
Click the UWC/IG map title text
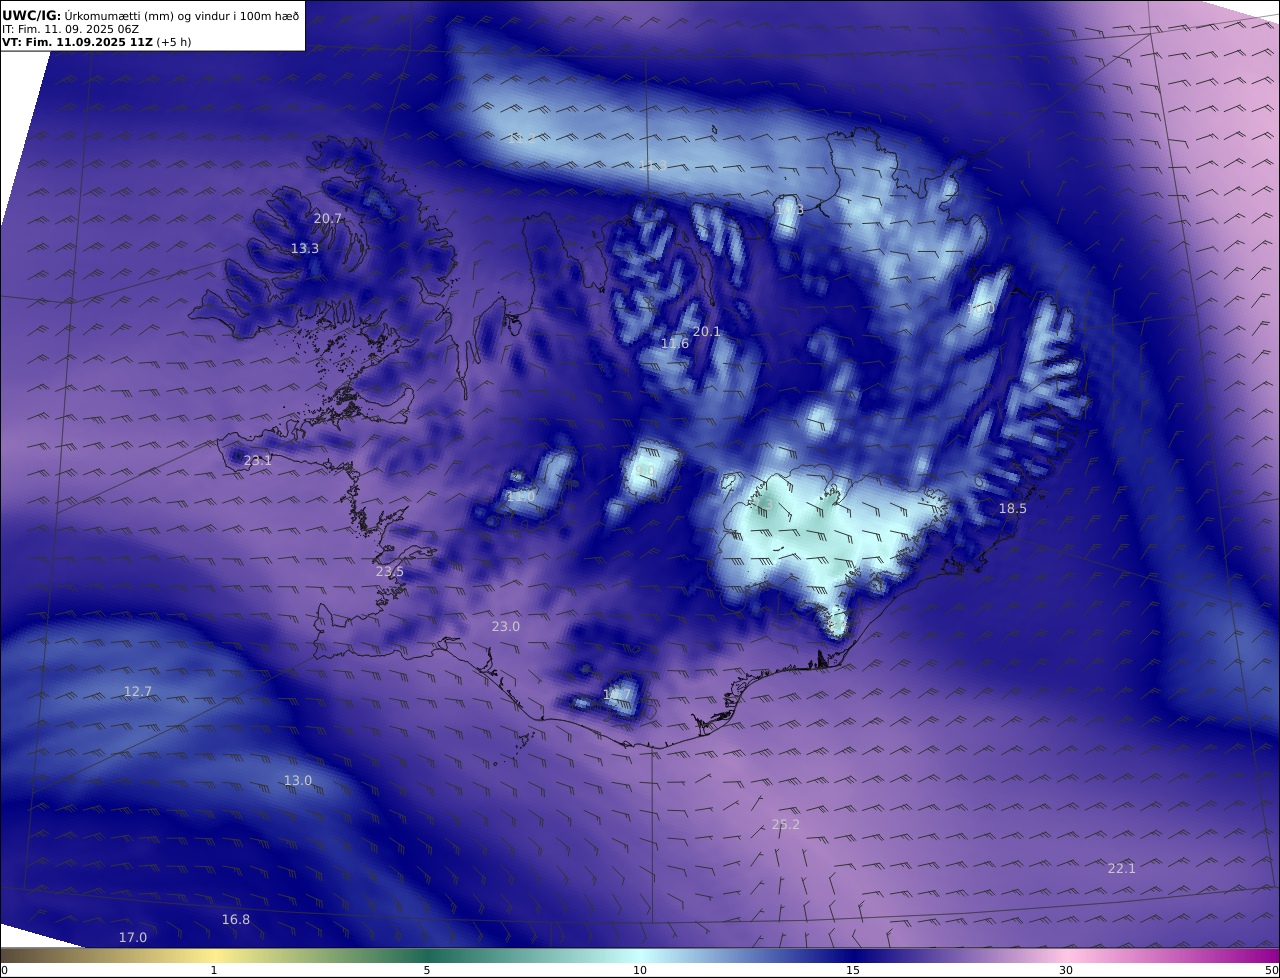(152, 15)
